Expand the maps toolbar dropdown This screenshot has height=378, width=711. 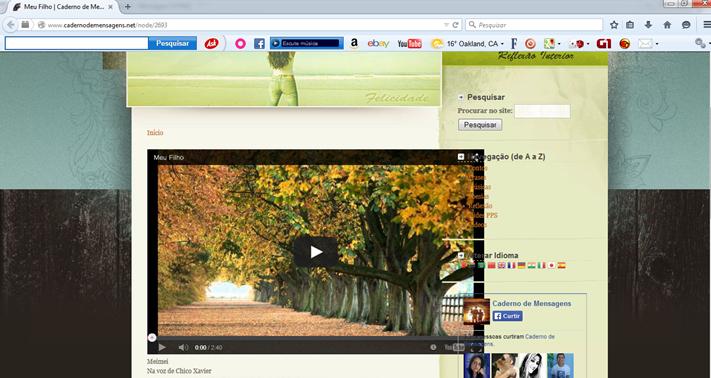click(560, 44)
